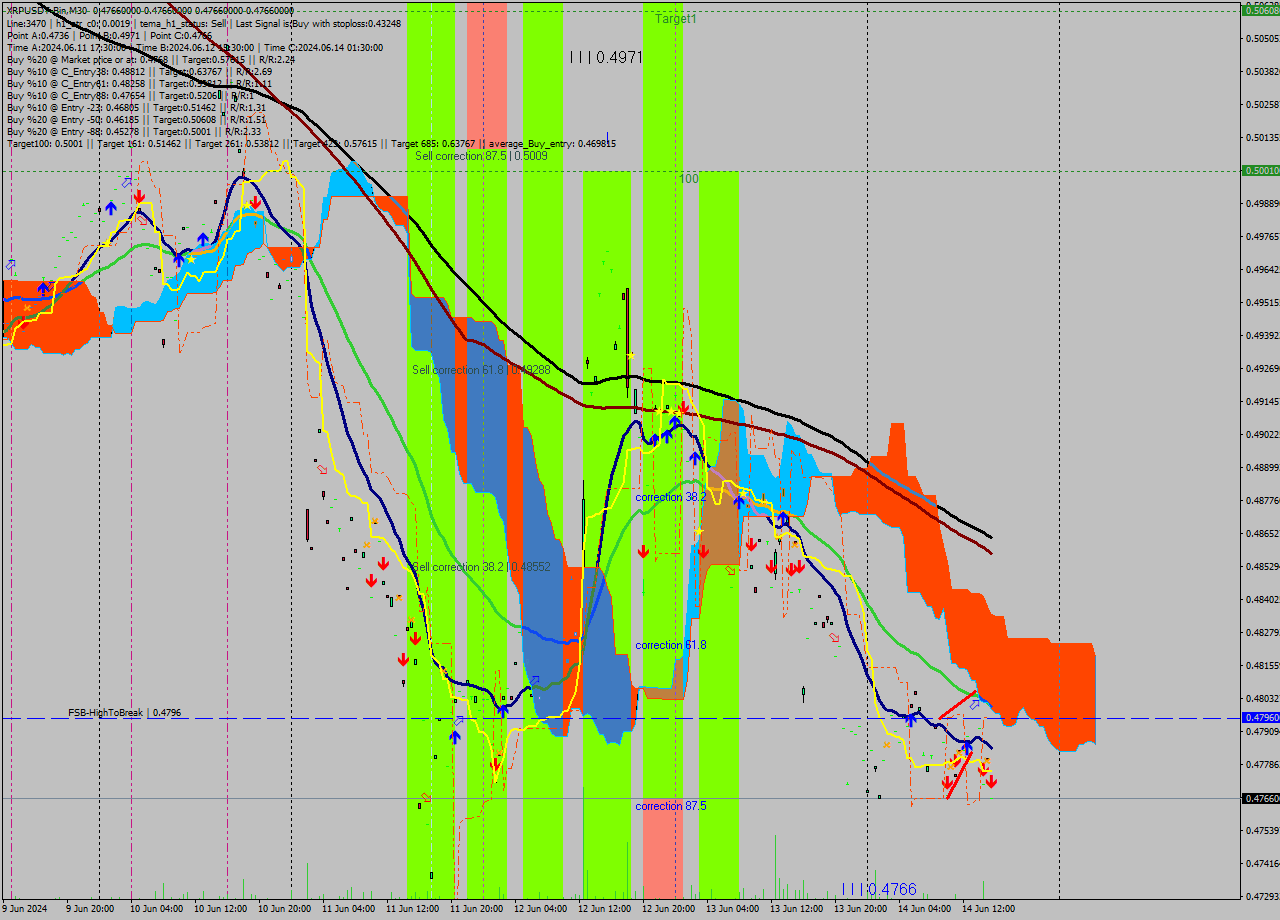Select the '| | | 0.4766' label at bottom
The image size is (1280, 920).
(878, 889)
